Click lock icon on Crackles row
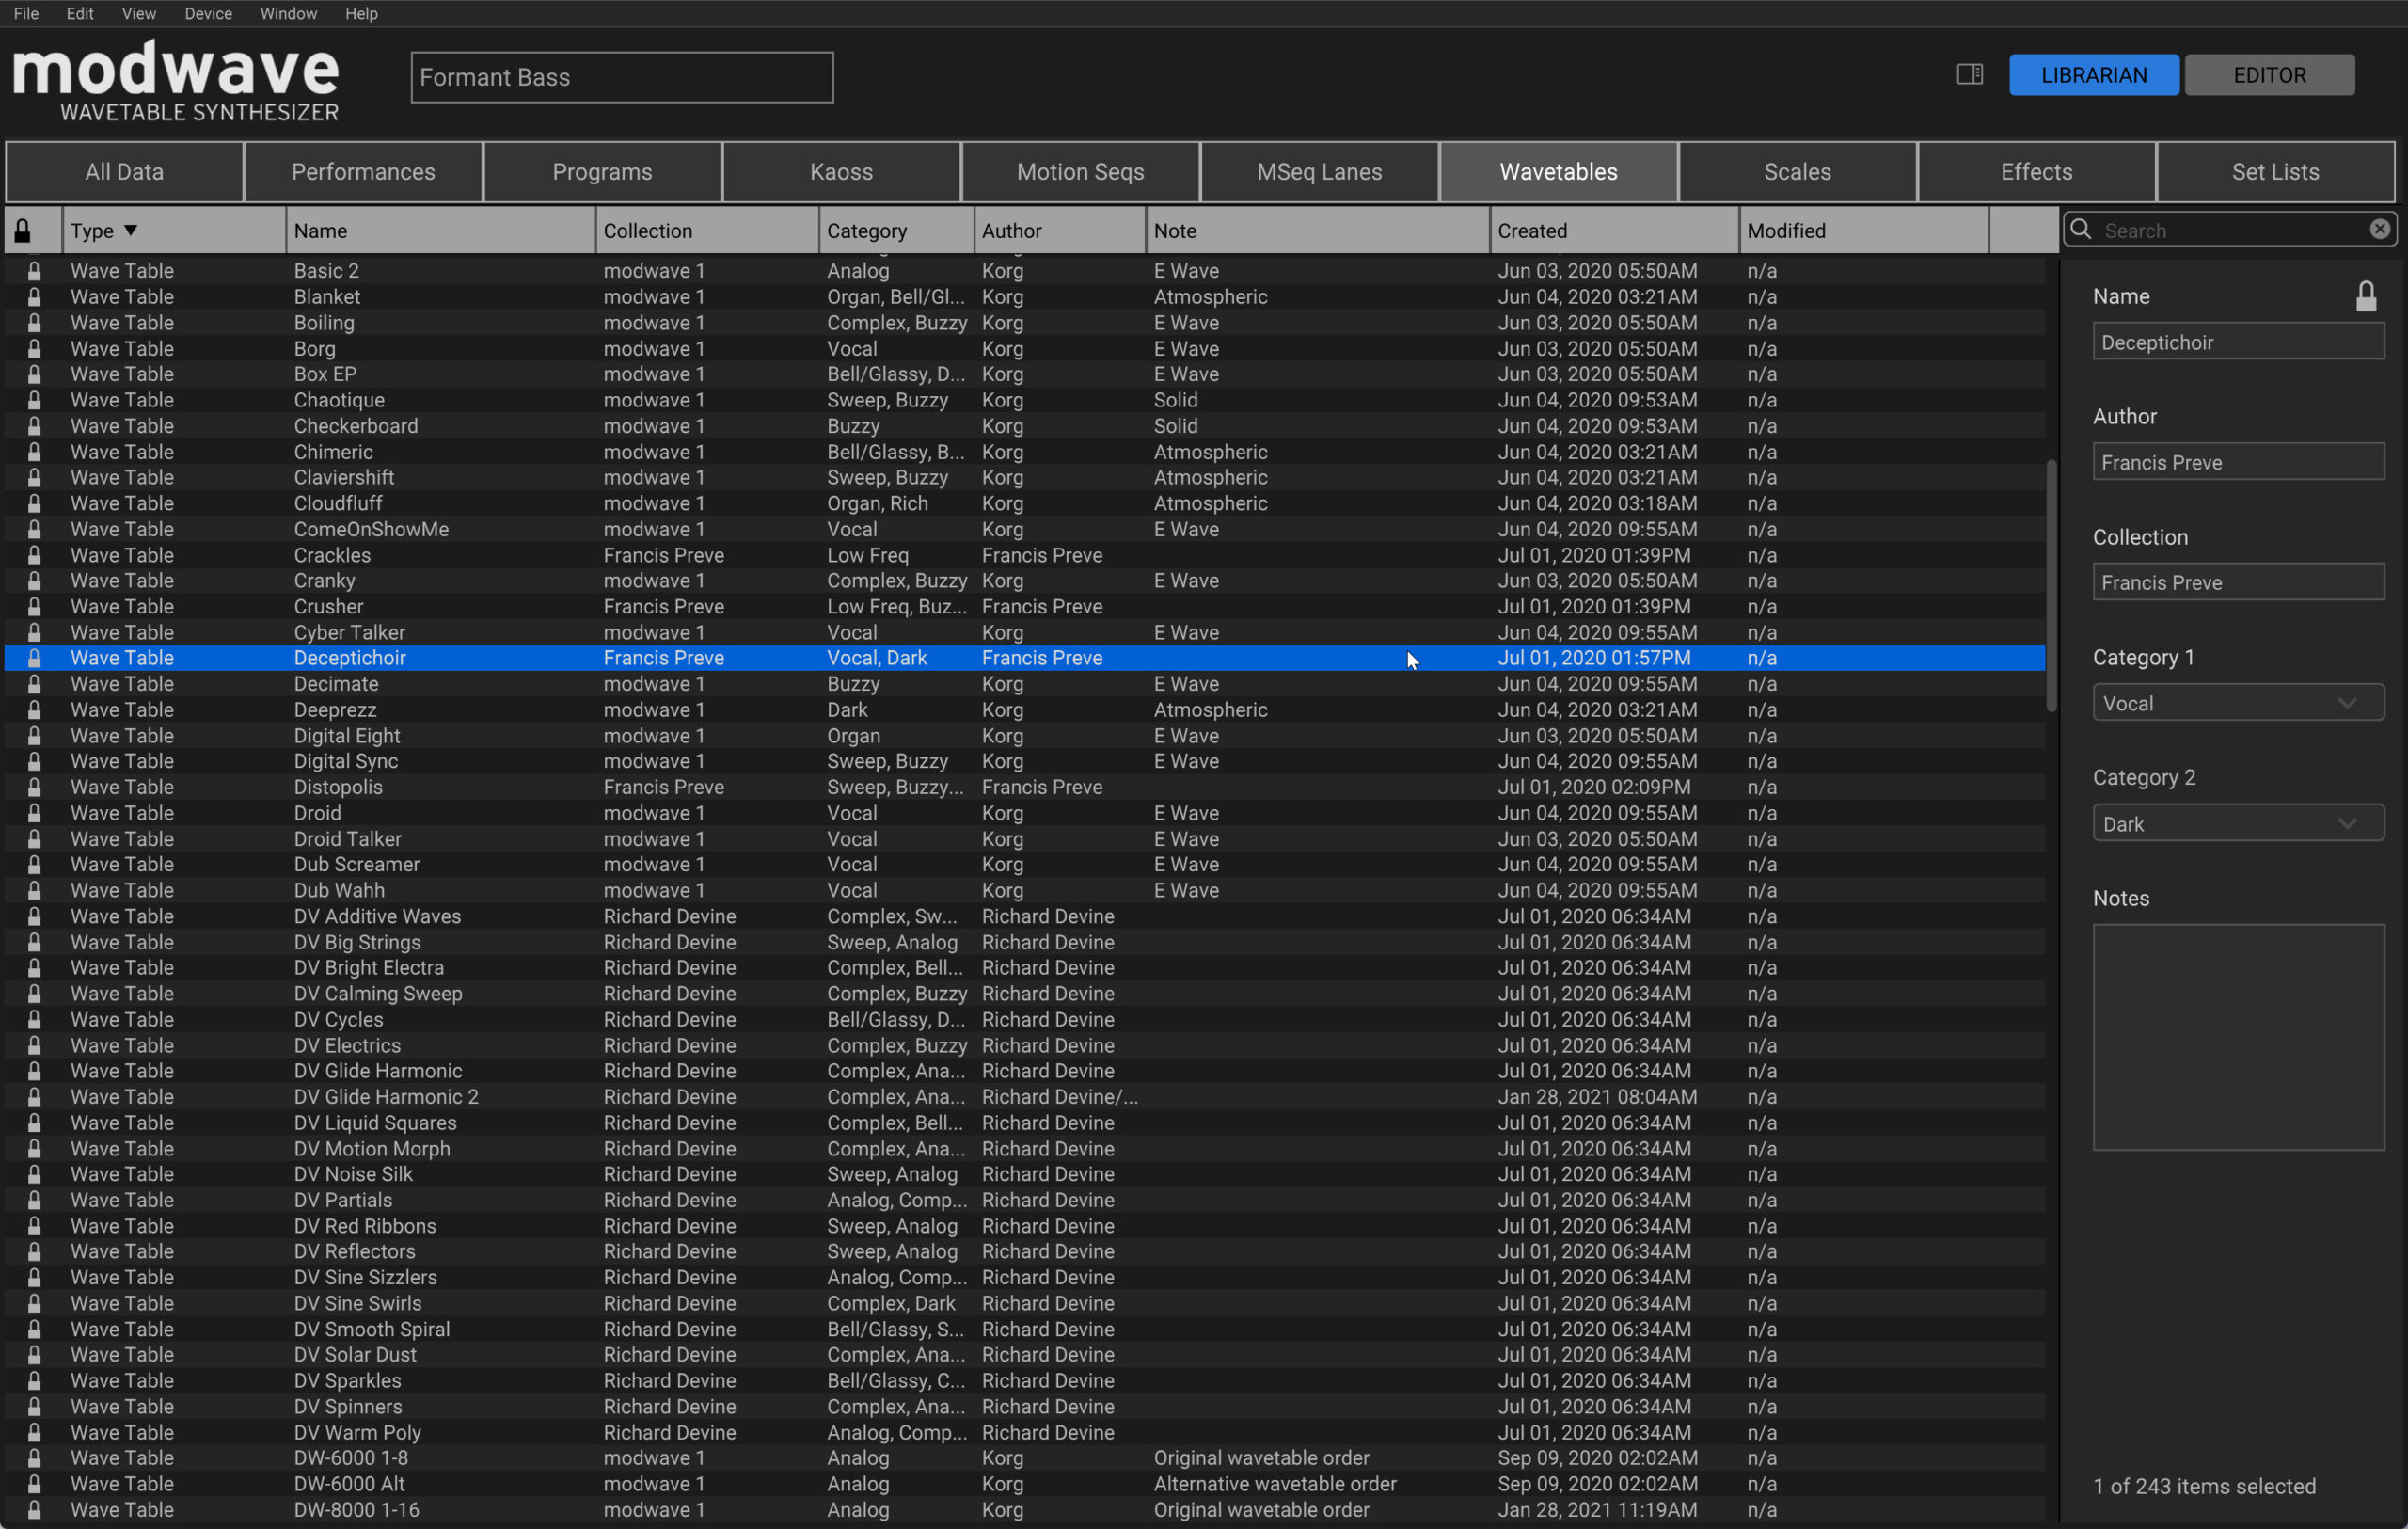 pos(34,555)
